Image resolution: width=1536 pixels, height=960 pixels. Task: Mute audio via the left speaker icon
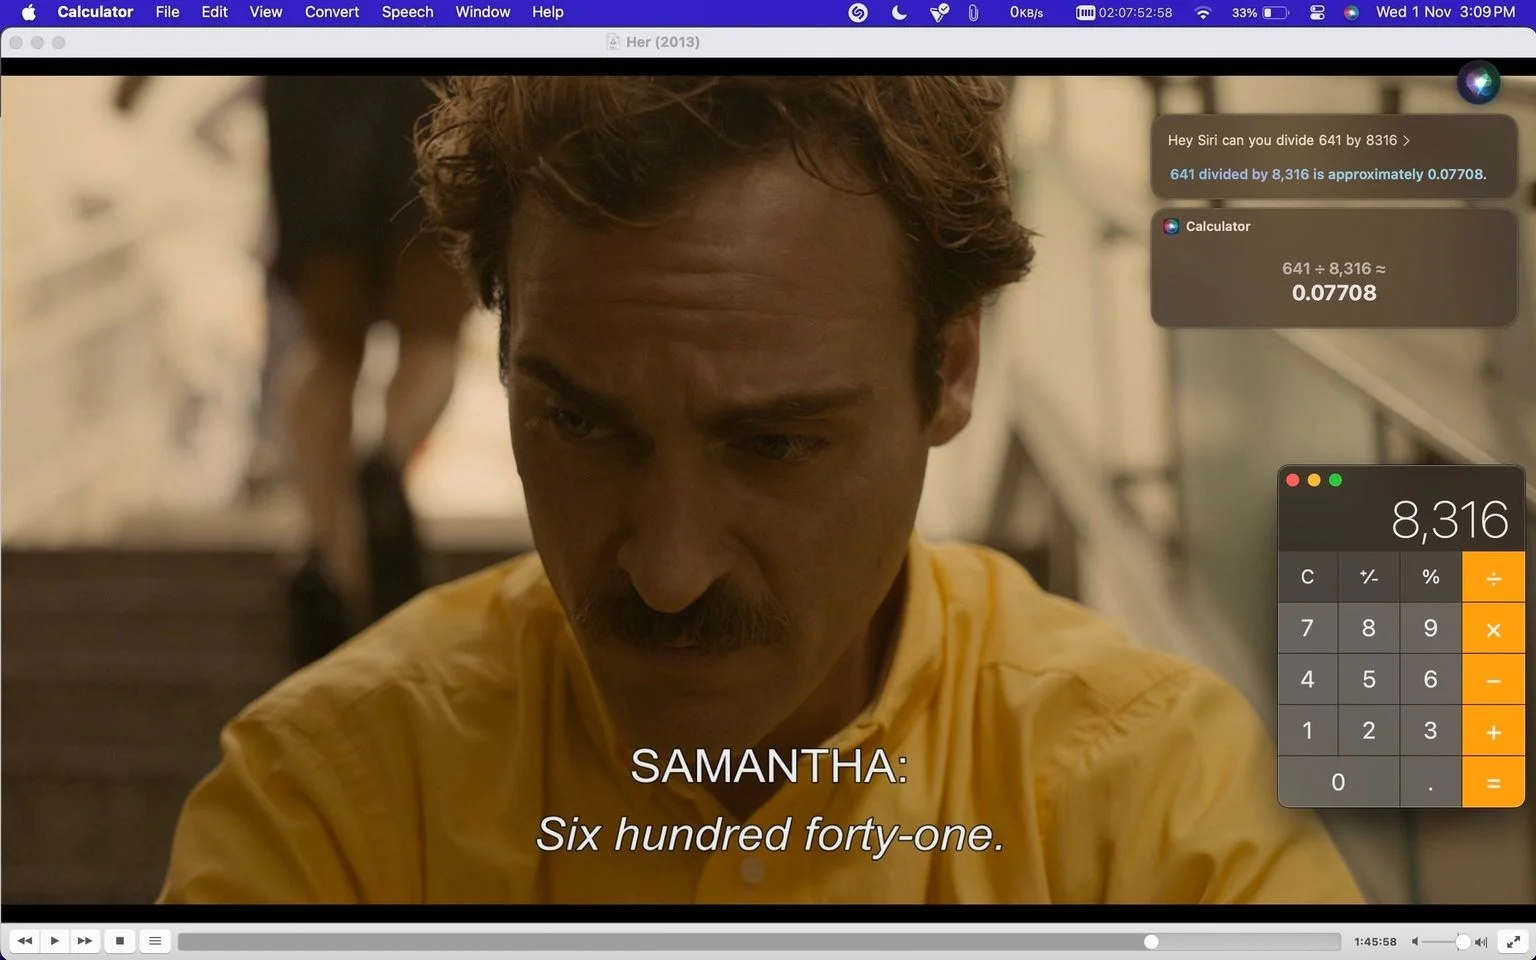pos(1415,942)
